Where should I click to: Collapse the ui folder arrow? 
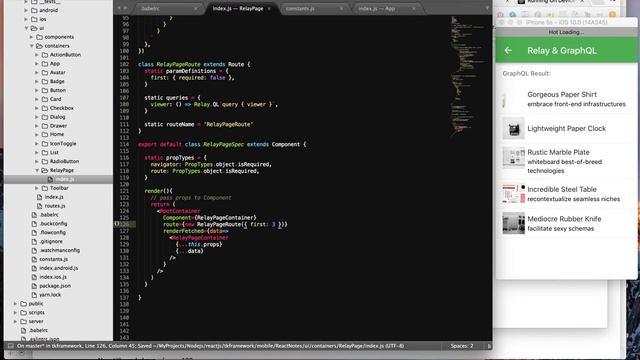point(26,28)
